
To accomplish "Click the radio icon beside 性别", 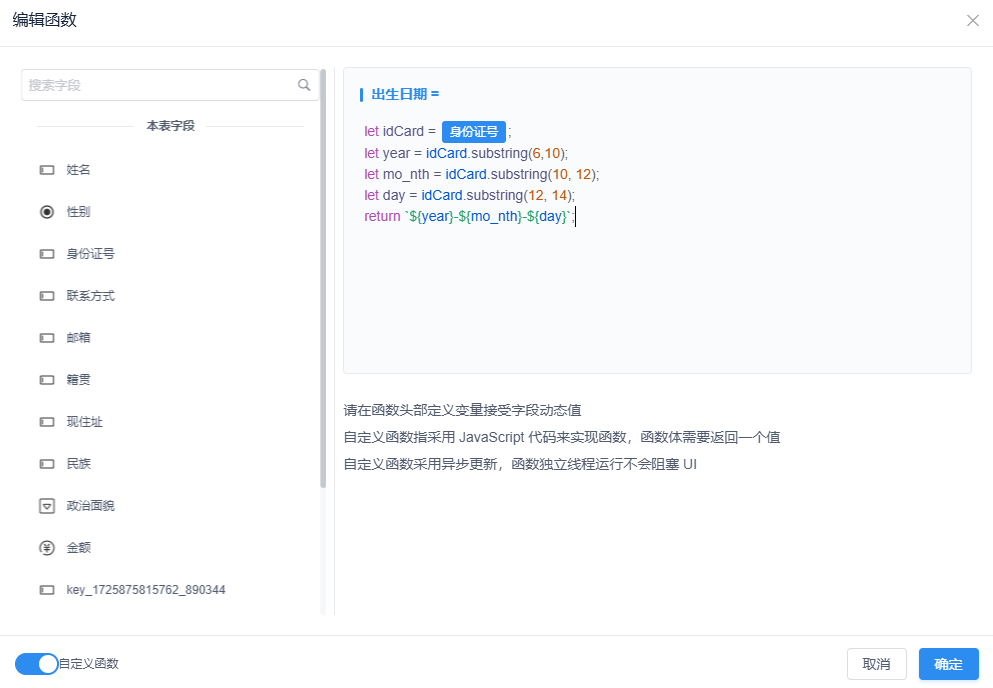I will [46, 212].
